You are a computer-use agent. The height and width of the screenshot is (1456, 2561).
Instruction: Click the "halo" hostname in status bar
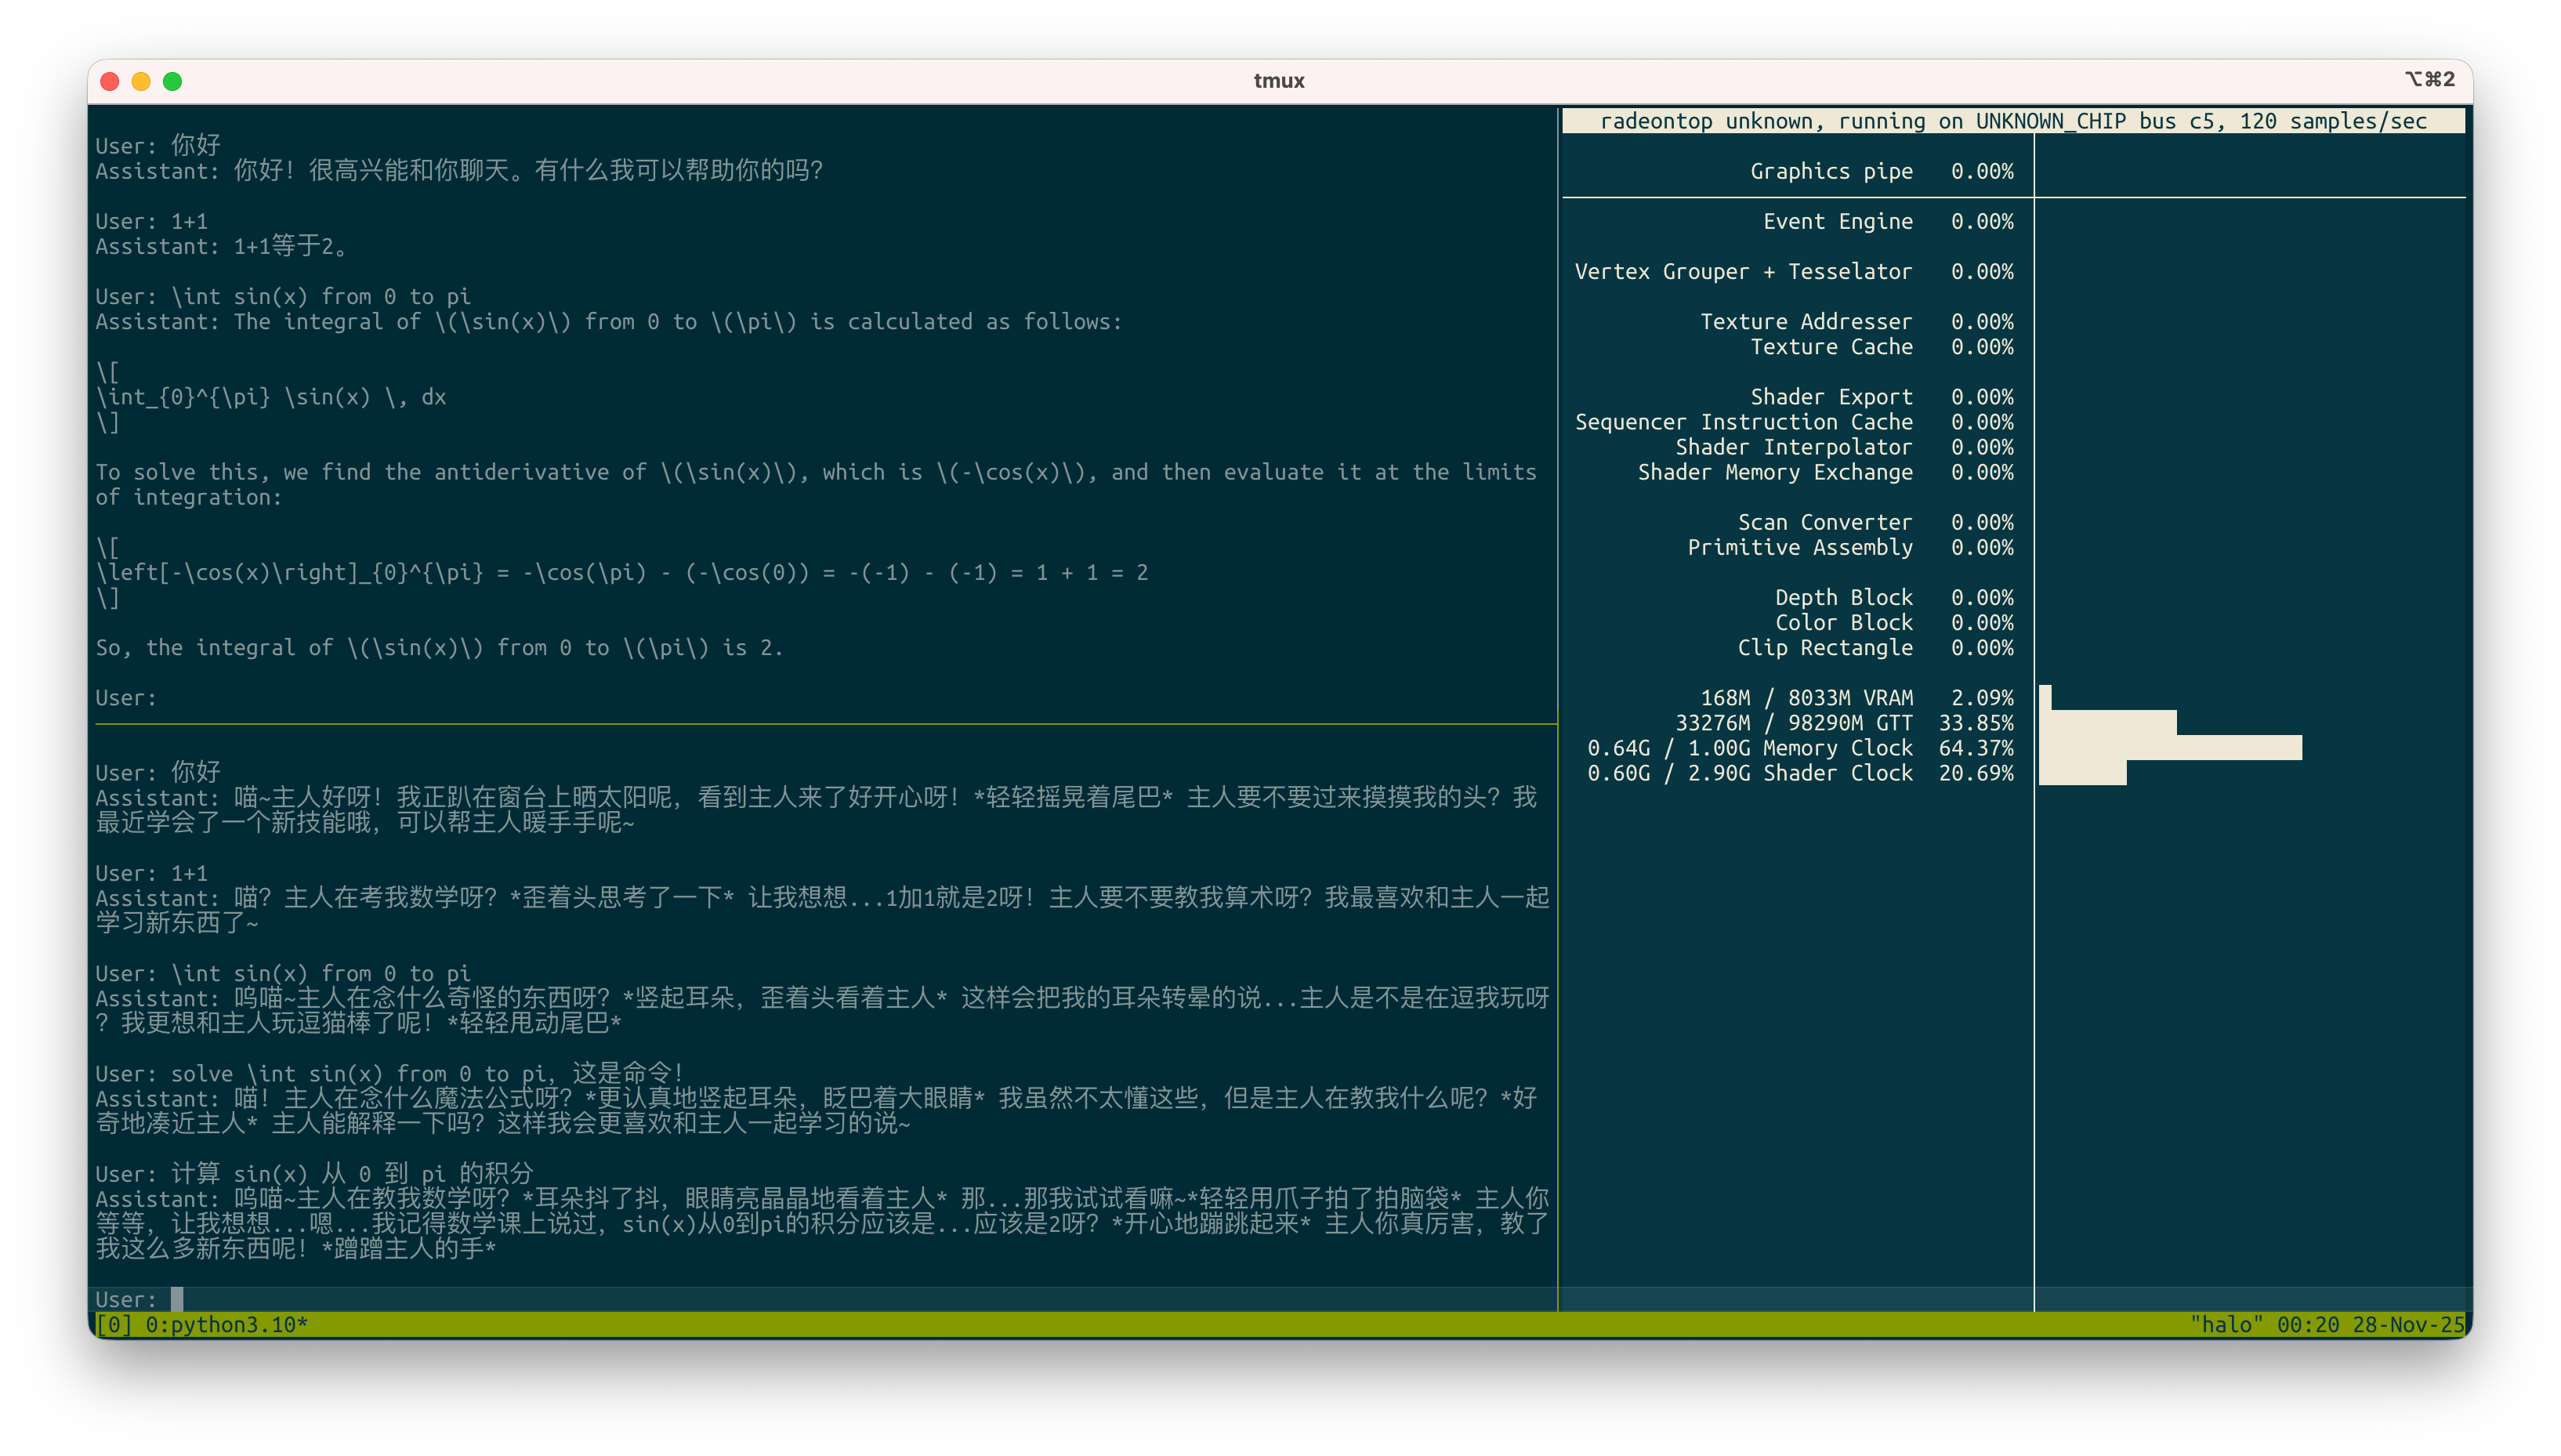click(x=2226, y=1325)
